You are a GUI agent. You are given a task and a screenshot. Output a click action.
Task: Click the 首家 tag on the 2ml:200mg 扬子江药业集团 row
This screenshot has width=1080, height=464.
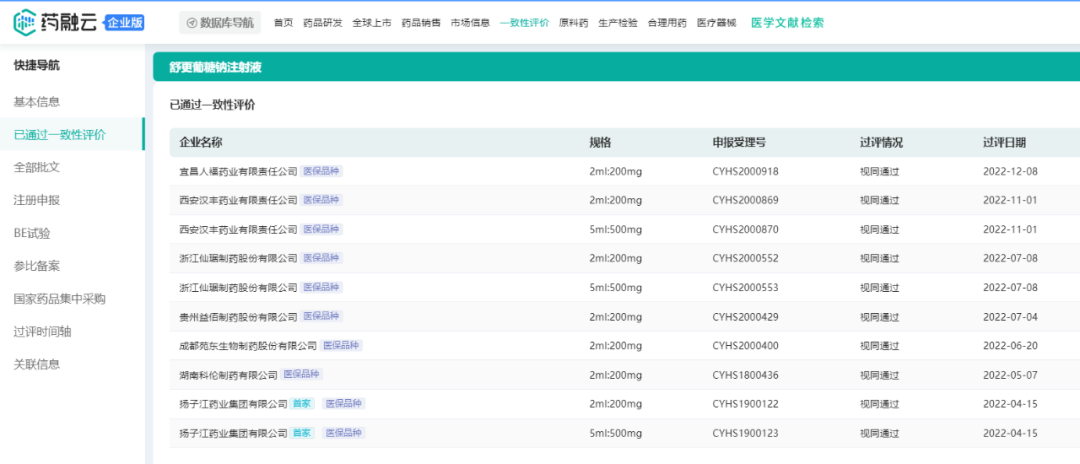(x=302, y=404)
